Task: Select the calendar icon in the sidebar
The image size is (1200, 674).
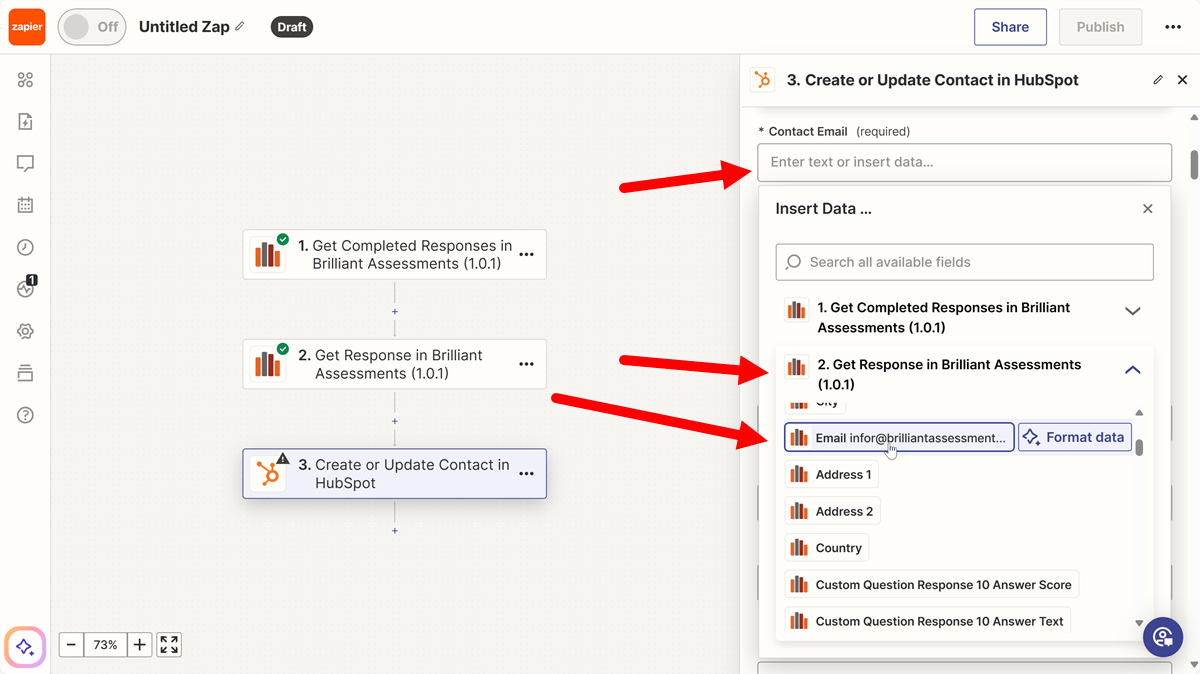Action: point(25,204)
